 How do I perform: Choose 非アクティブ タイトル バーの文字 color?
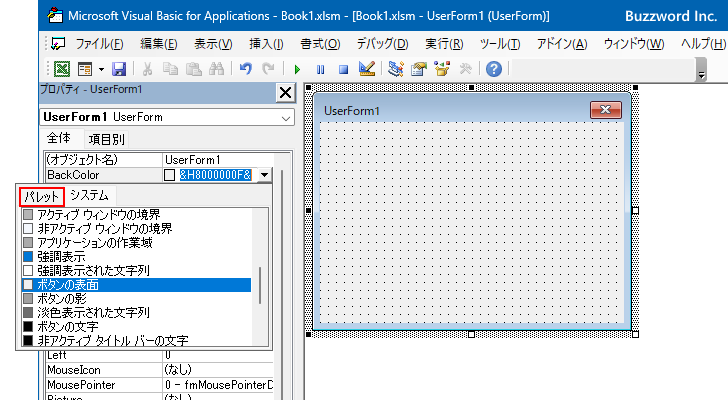pyautogui.click(x=137, y=340)
